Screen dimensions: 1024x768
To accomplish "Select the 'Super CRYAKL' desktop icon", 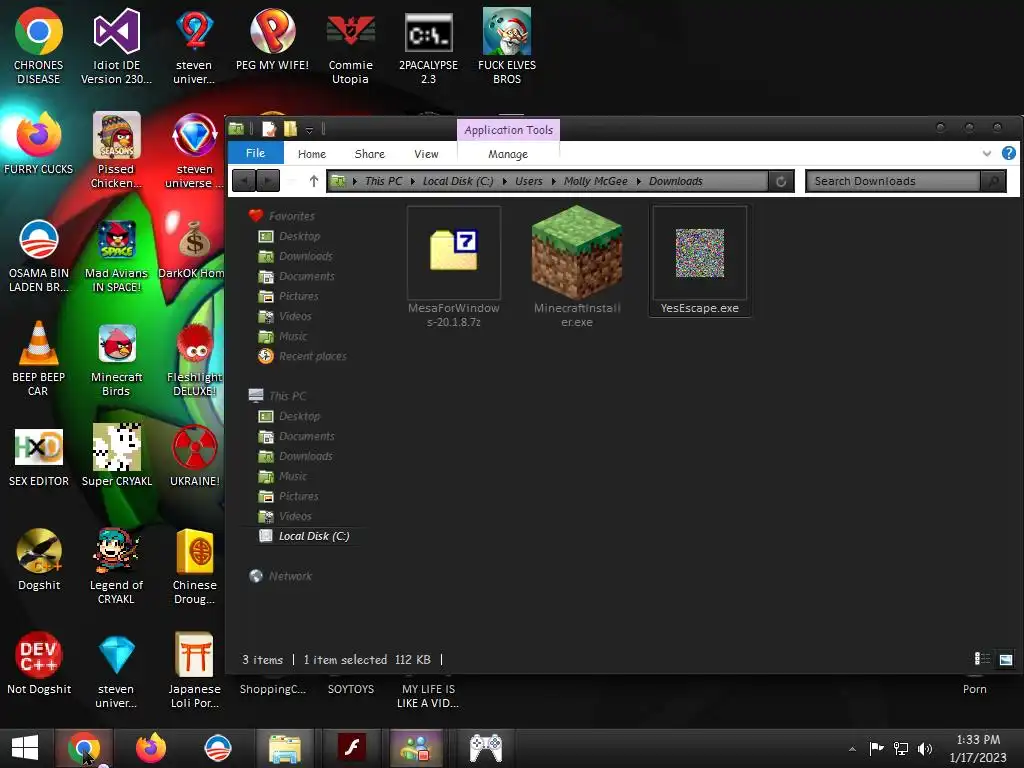I will (116, 456).
